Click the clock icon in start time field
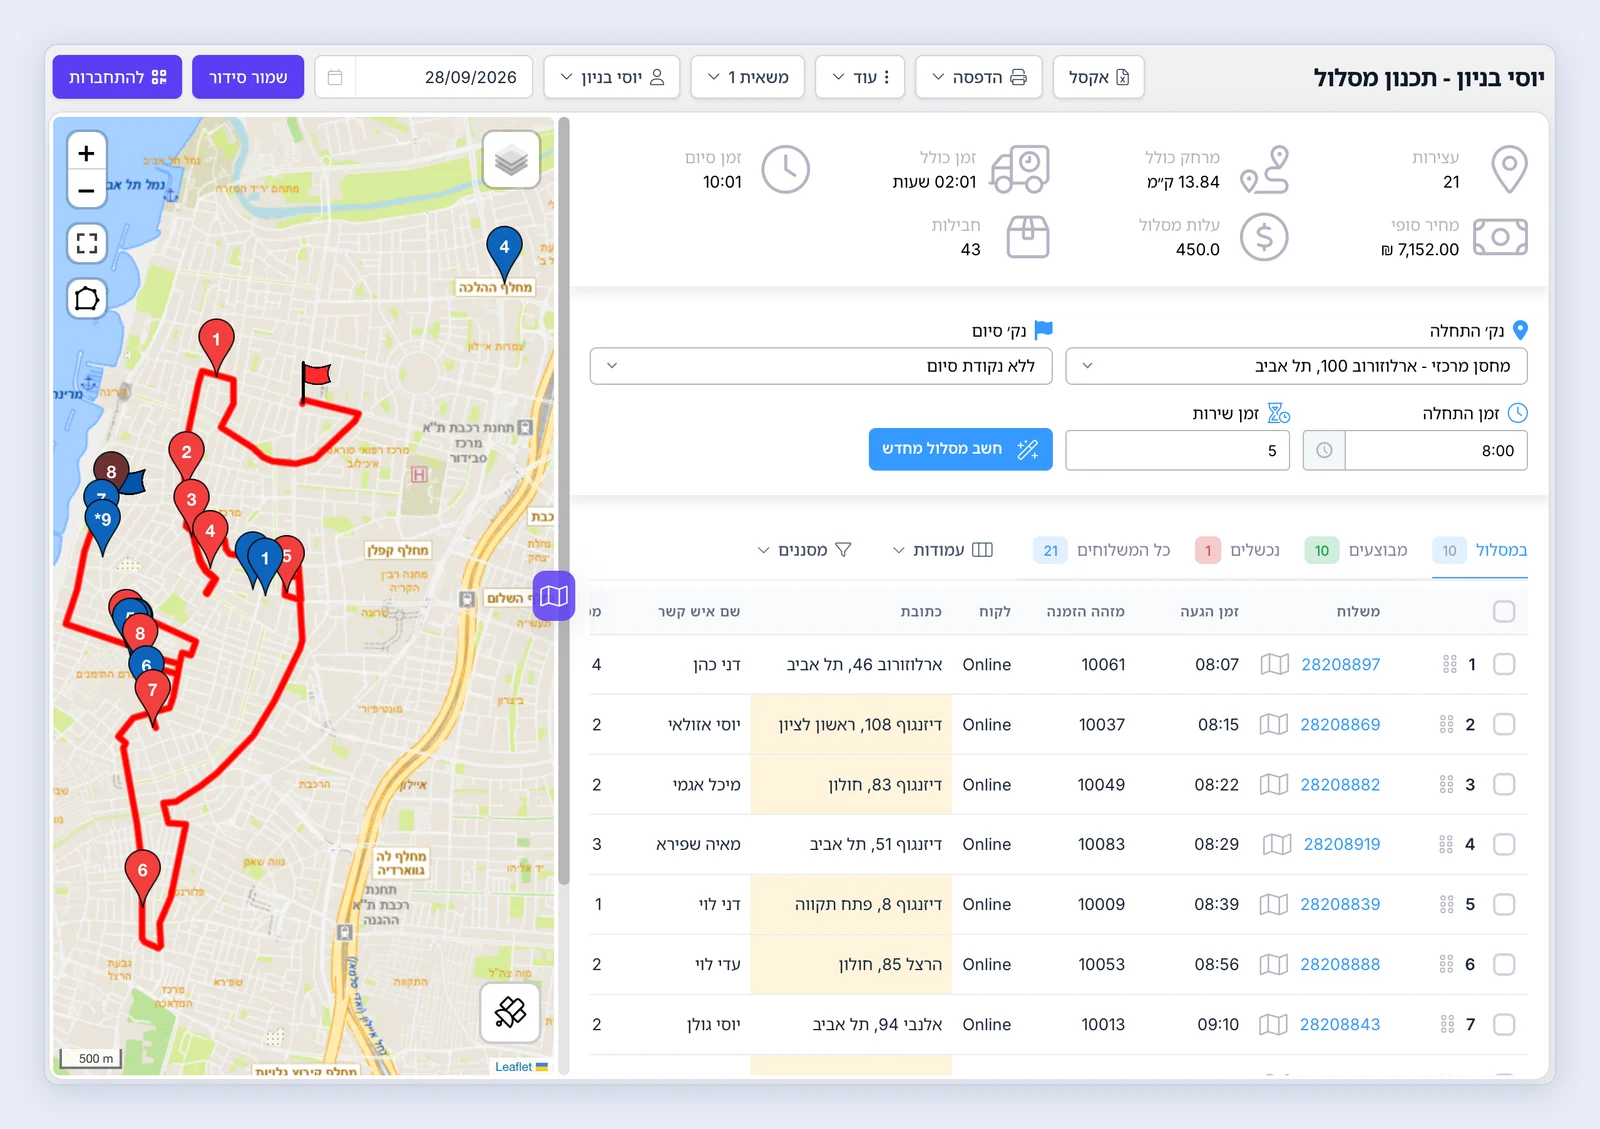 tap(1324, 451)
